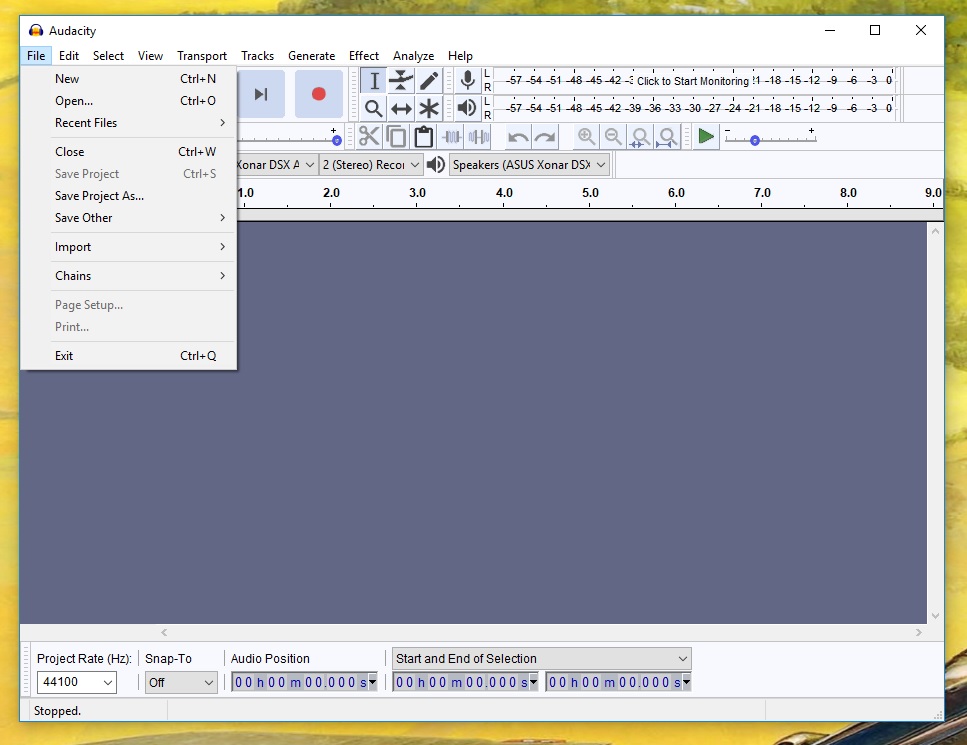Viewport: 967px width, 745px height.
Task: Open the Effect menu
Action: tap(364, 56)
